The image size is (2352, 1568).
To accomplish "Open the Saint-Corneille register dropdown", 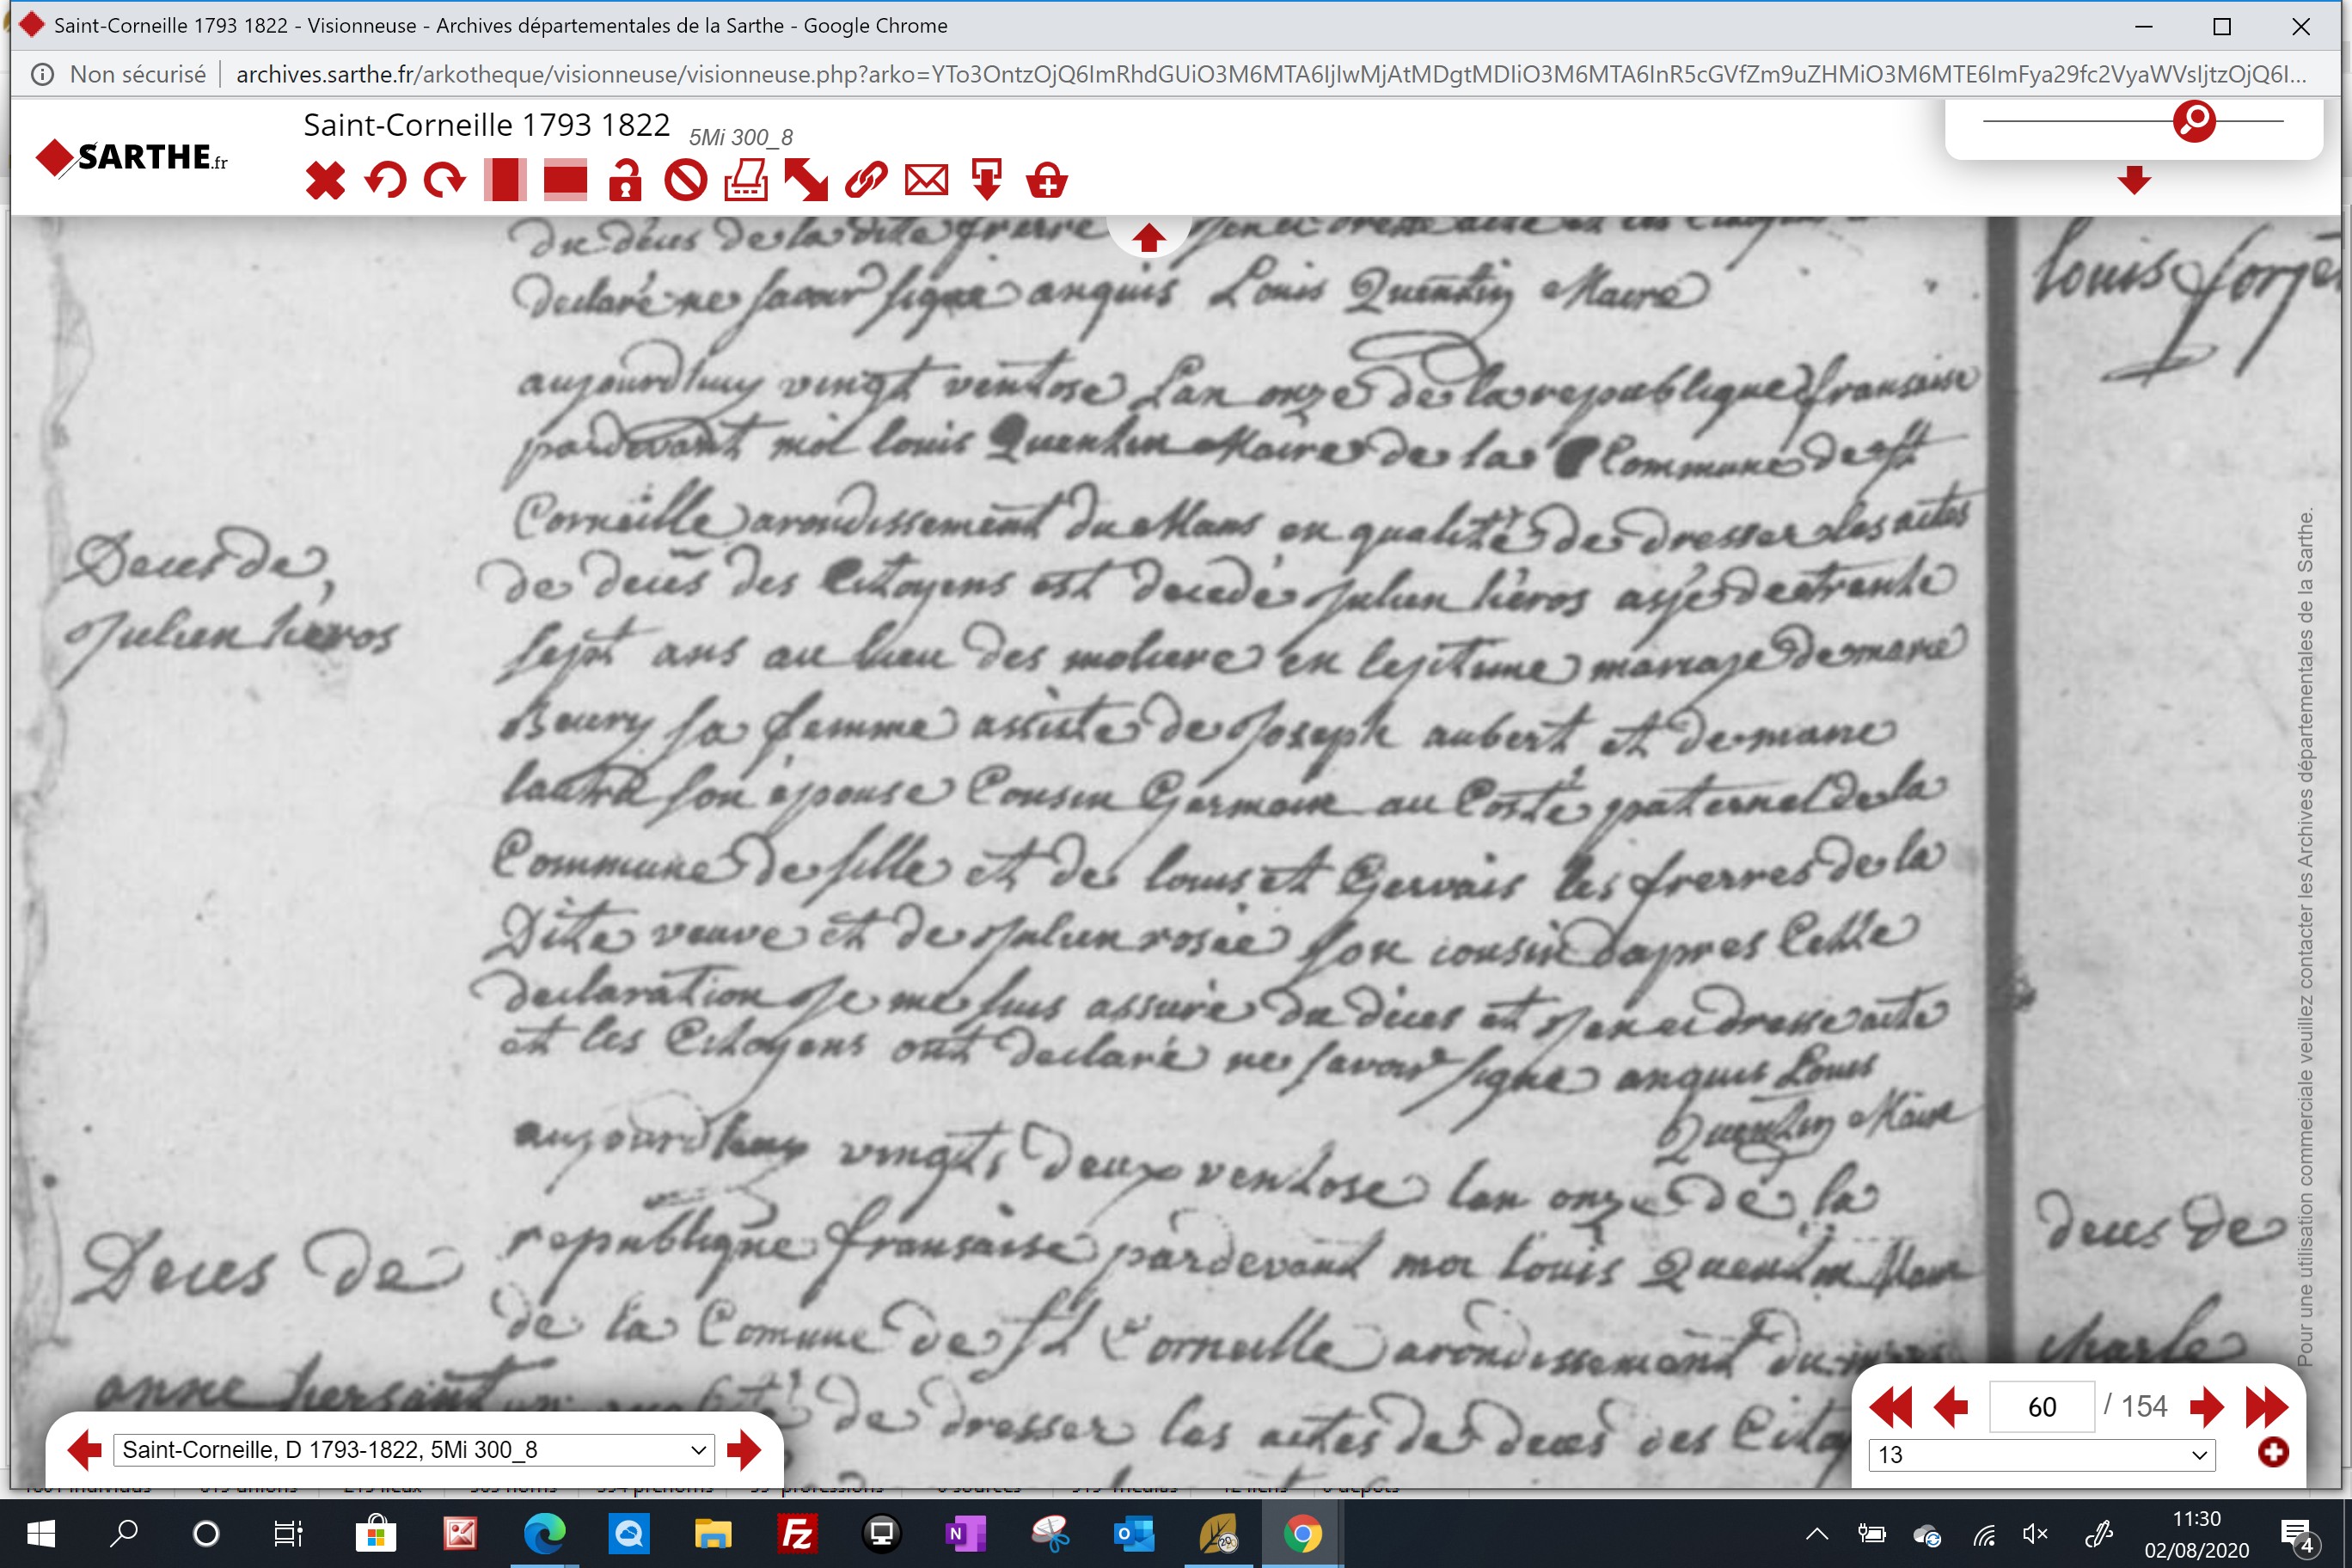I will (414, 1450).
